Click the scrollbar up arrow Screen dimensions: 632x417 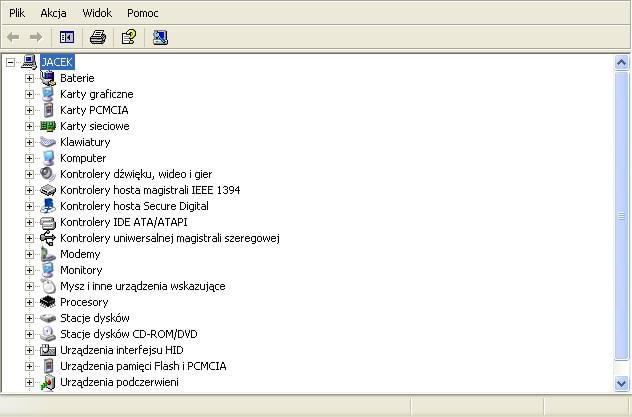click(x=622, y=63)
